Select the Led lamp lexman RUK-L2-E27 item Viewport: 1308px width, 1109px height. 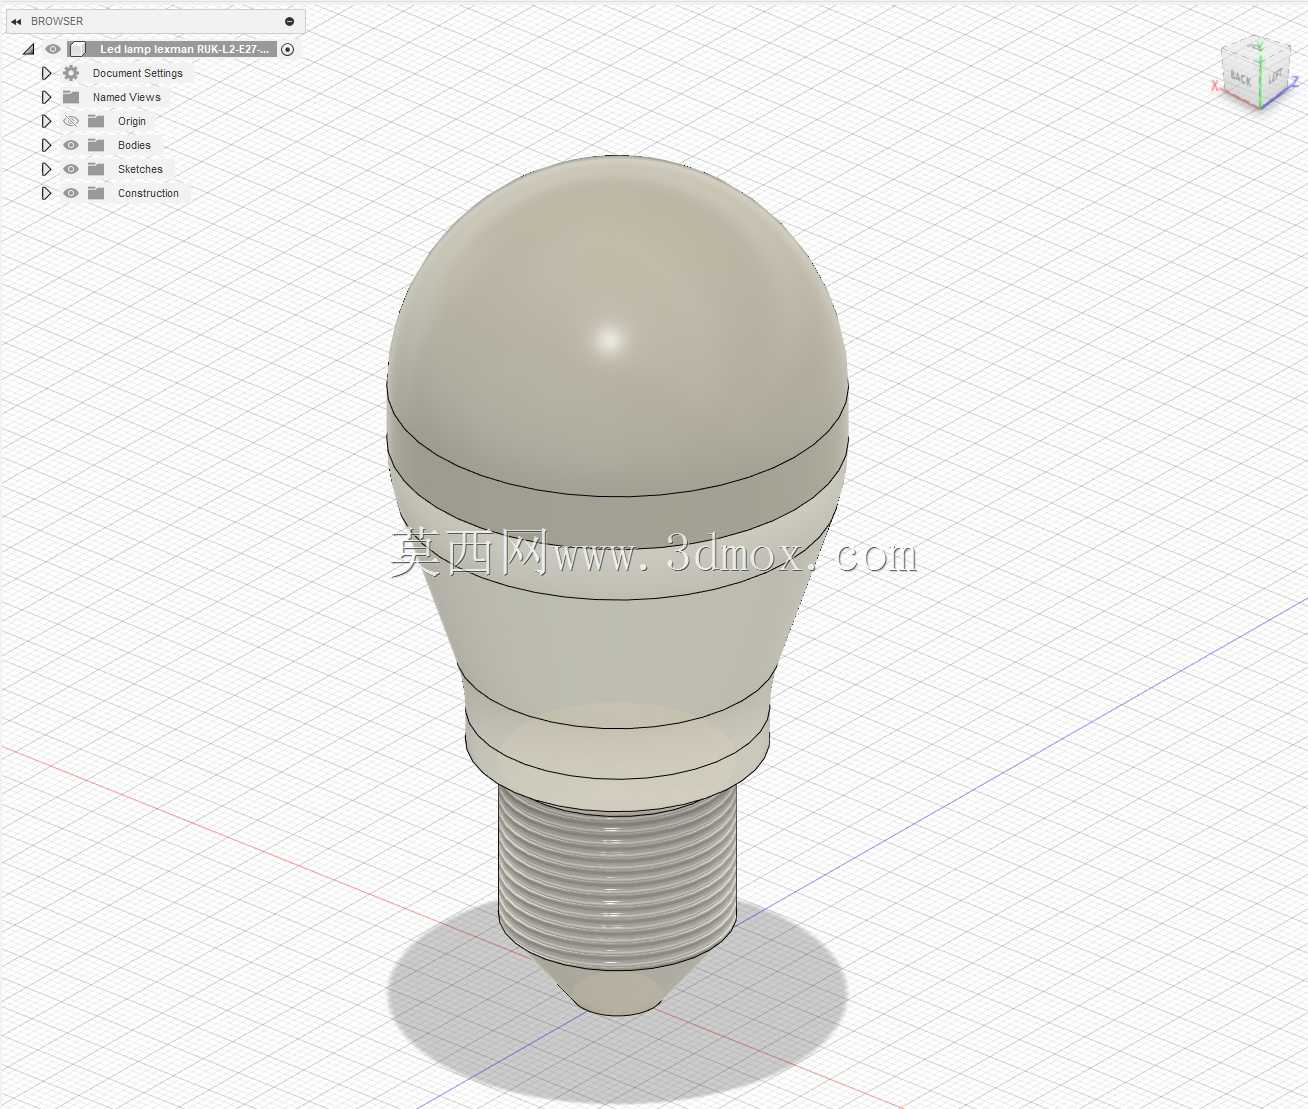point(184,49)
